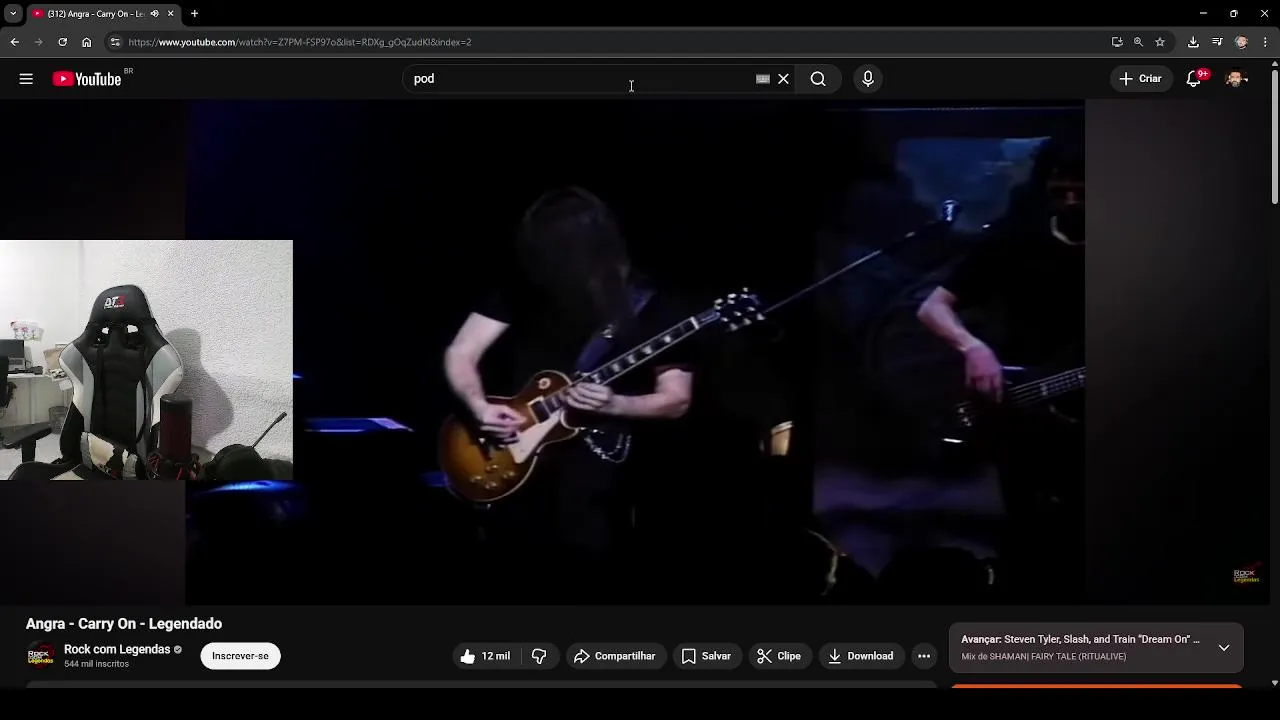The width and height of the screenshot is (1280, 720).
Task: Go back in browser history
Action: [x=14, y=42]
